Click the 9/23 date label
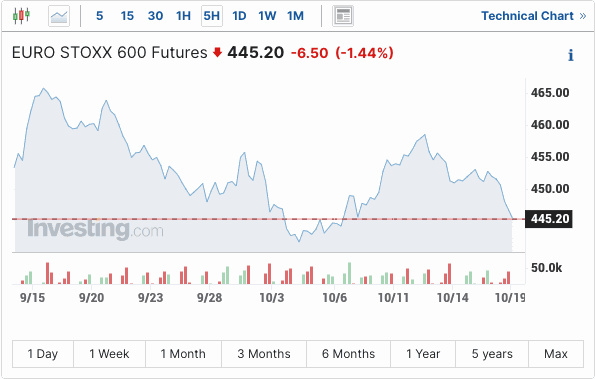Screen dimensions: 595x379 [151, 298]
